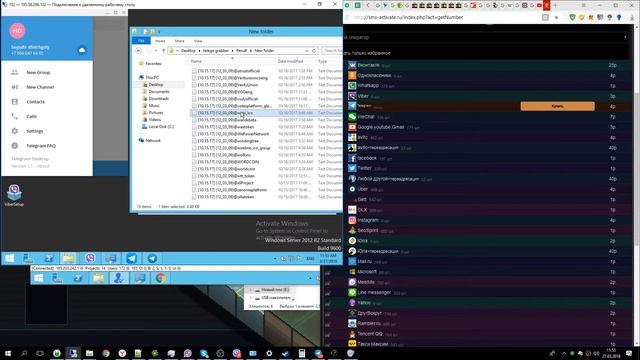The image size is (640, 360).
Task: Click the Telegram row icon in service list
Action: pyautogui.click(x=352, y=106)
